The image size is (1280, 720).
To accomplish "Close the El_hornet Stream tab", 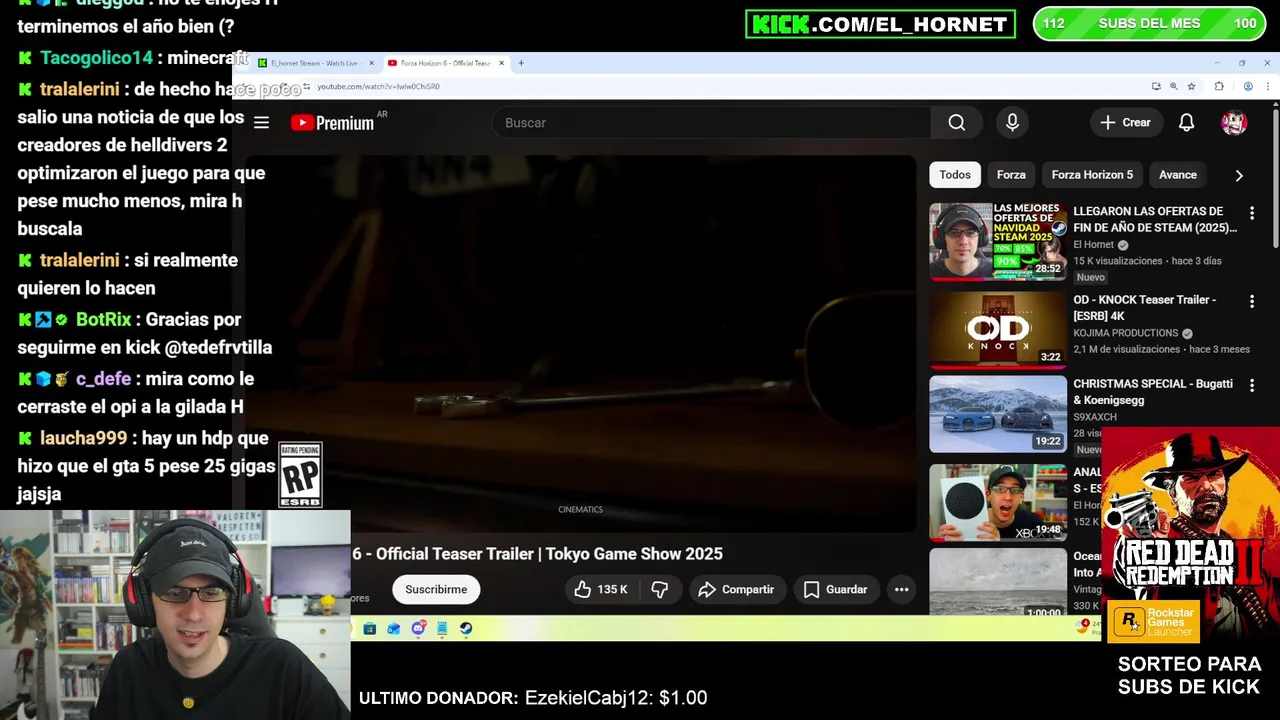I will pyautogui.click(x=371, y=63).
